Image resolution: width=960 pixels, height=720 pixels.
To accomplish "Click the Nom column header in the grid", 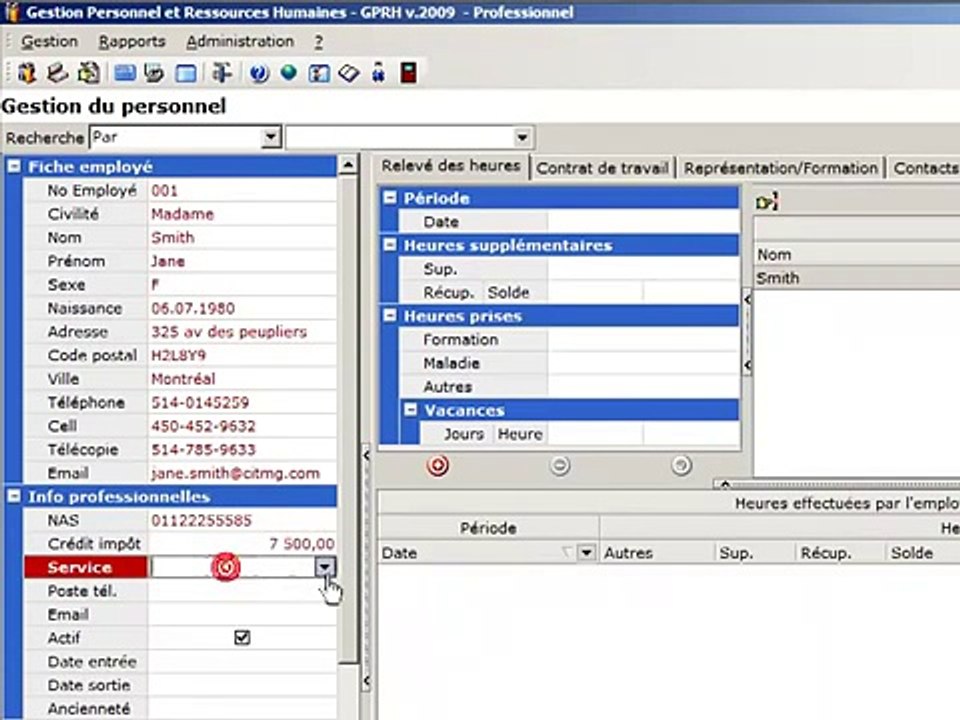I will click(857, 254).
